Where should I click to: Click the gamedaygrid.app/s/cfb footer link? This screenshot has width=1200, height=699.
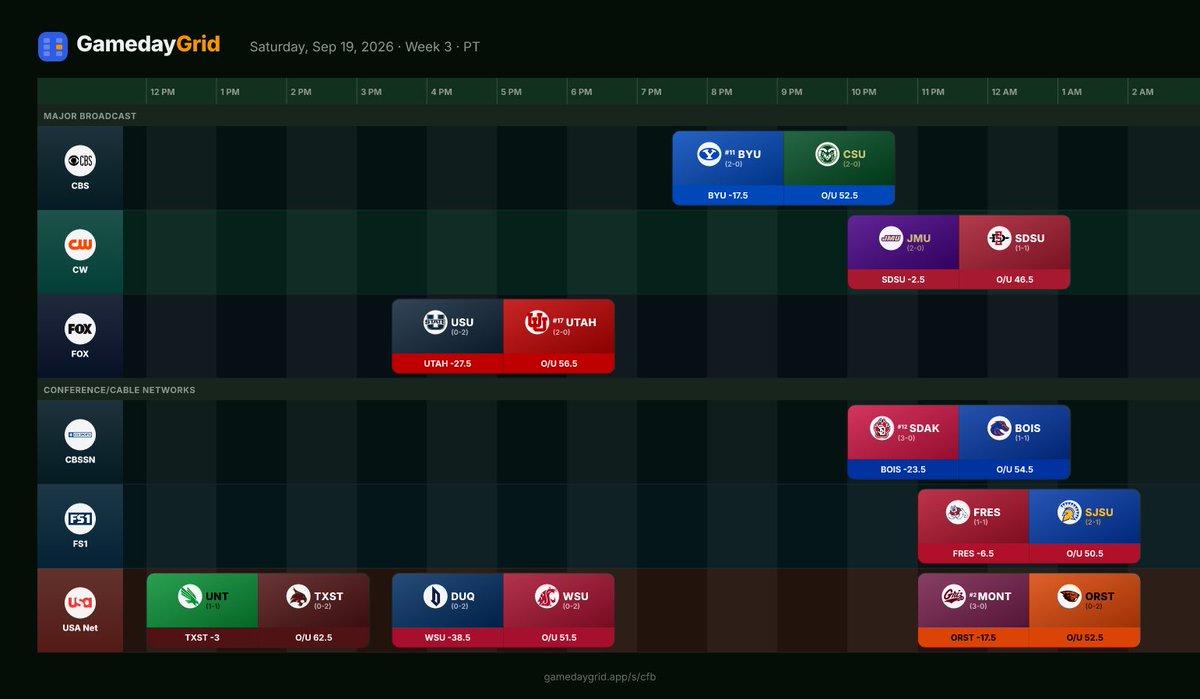click(600, 677)
